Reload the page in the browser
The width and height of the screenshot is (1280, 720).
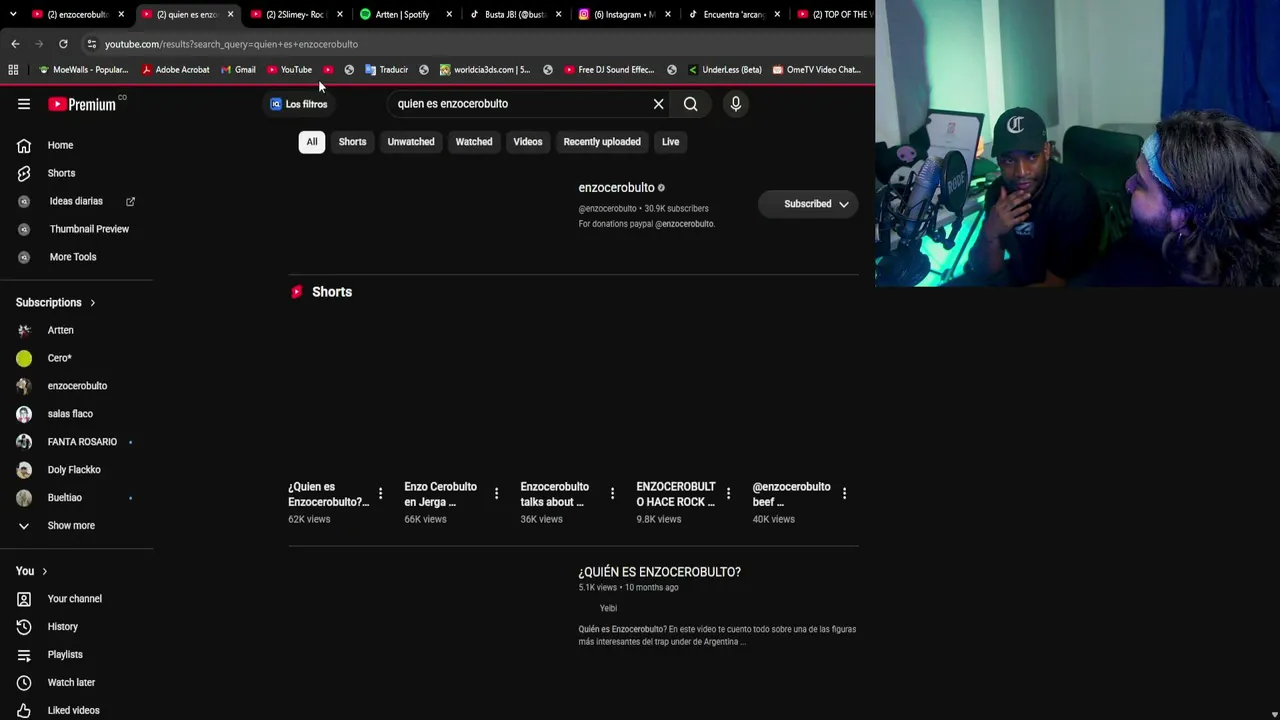(63, 44)
